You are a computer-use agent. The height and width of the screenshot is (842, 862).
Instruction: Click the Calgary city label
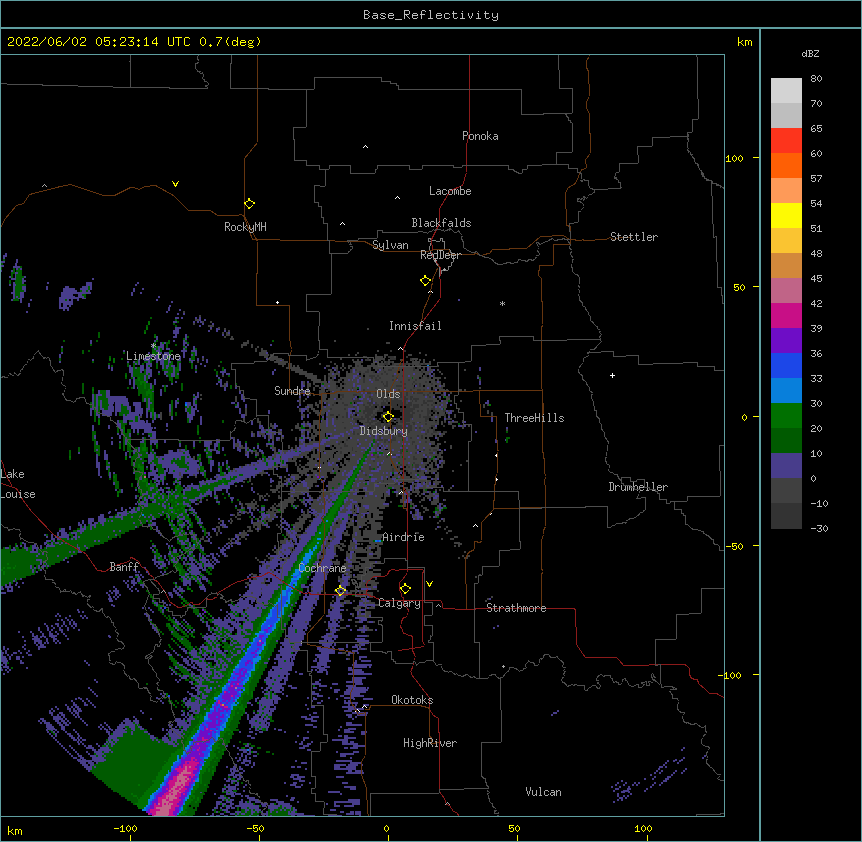[x=399, y=603]
